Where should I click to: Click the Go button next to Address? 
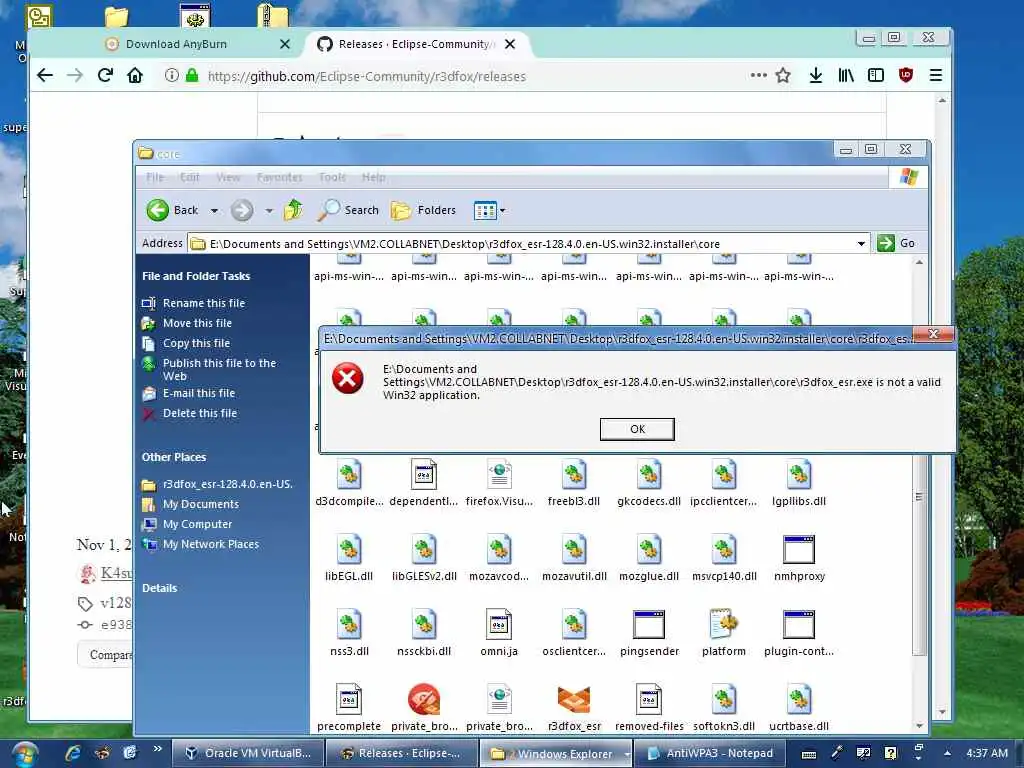tap(896, 243)
